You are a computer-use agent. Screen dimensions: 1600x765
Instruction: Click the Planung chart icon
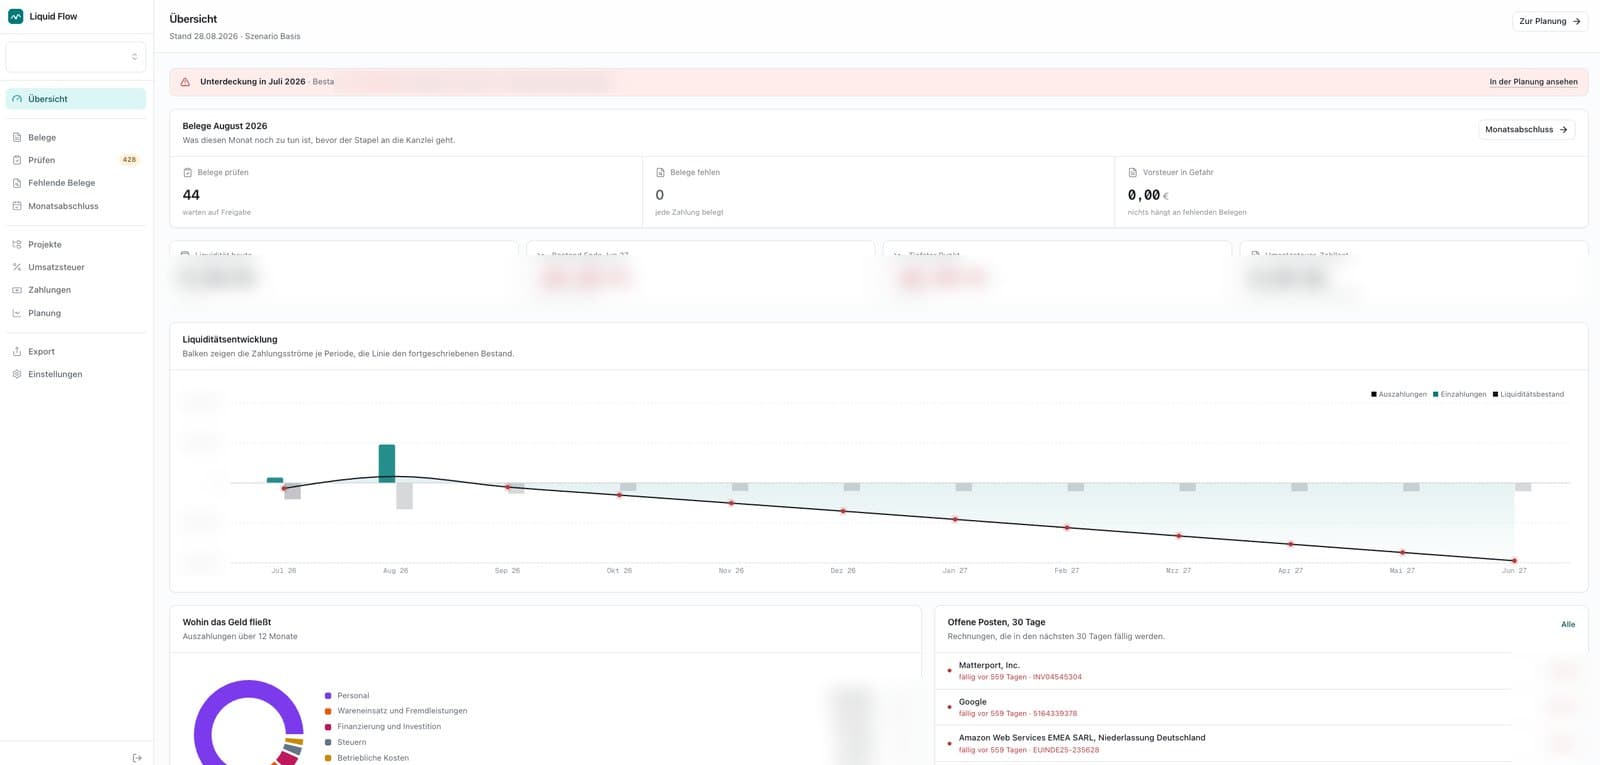17,313
